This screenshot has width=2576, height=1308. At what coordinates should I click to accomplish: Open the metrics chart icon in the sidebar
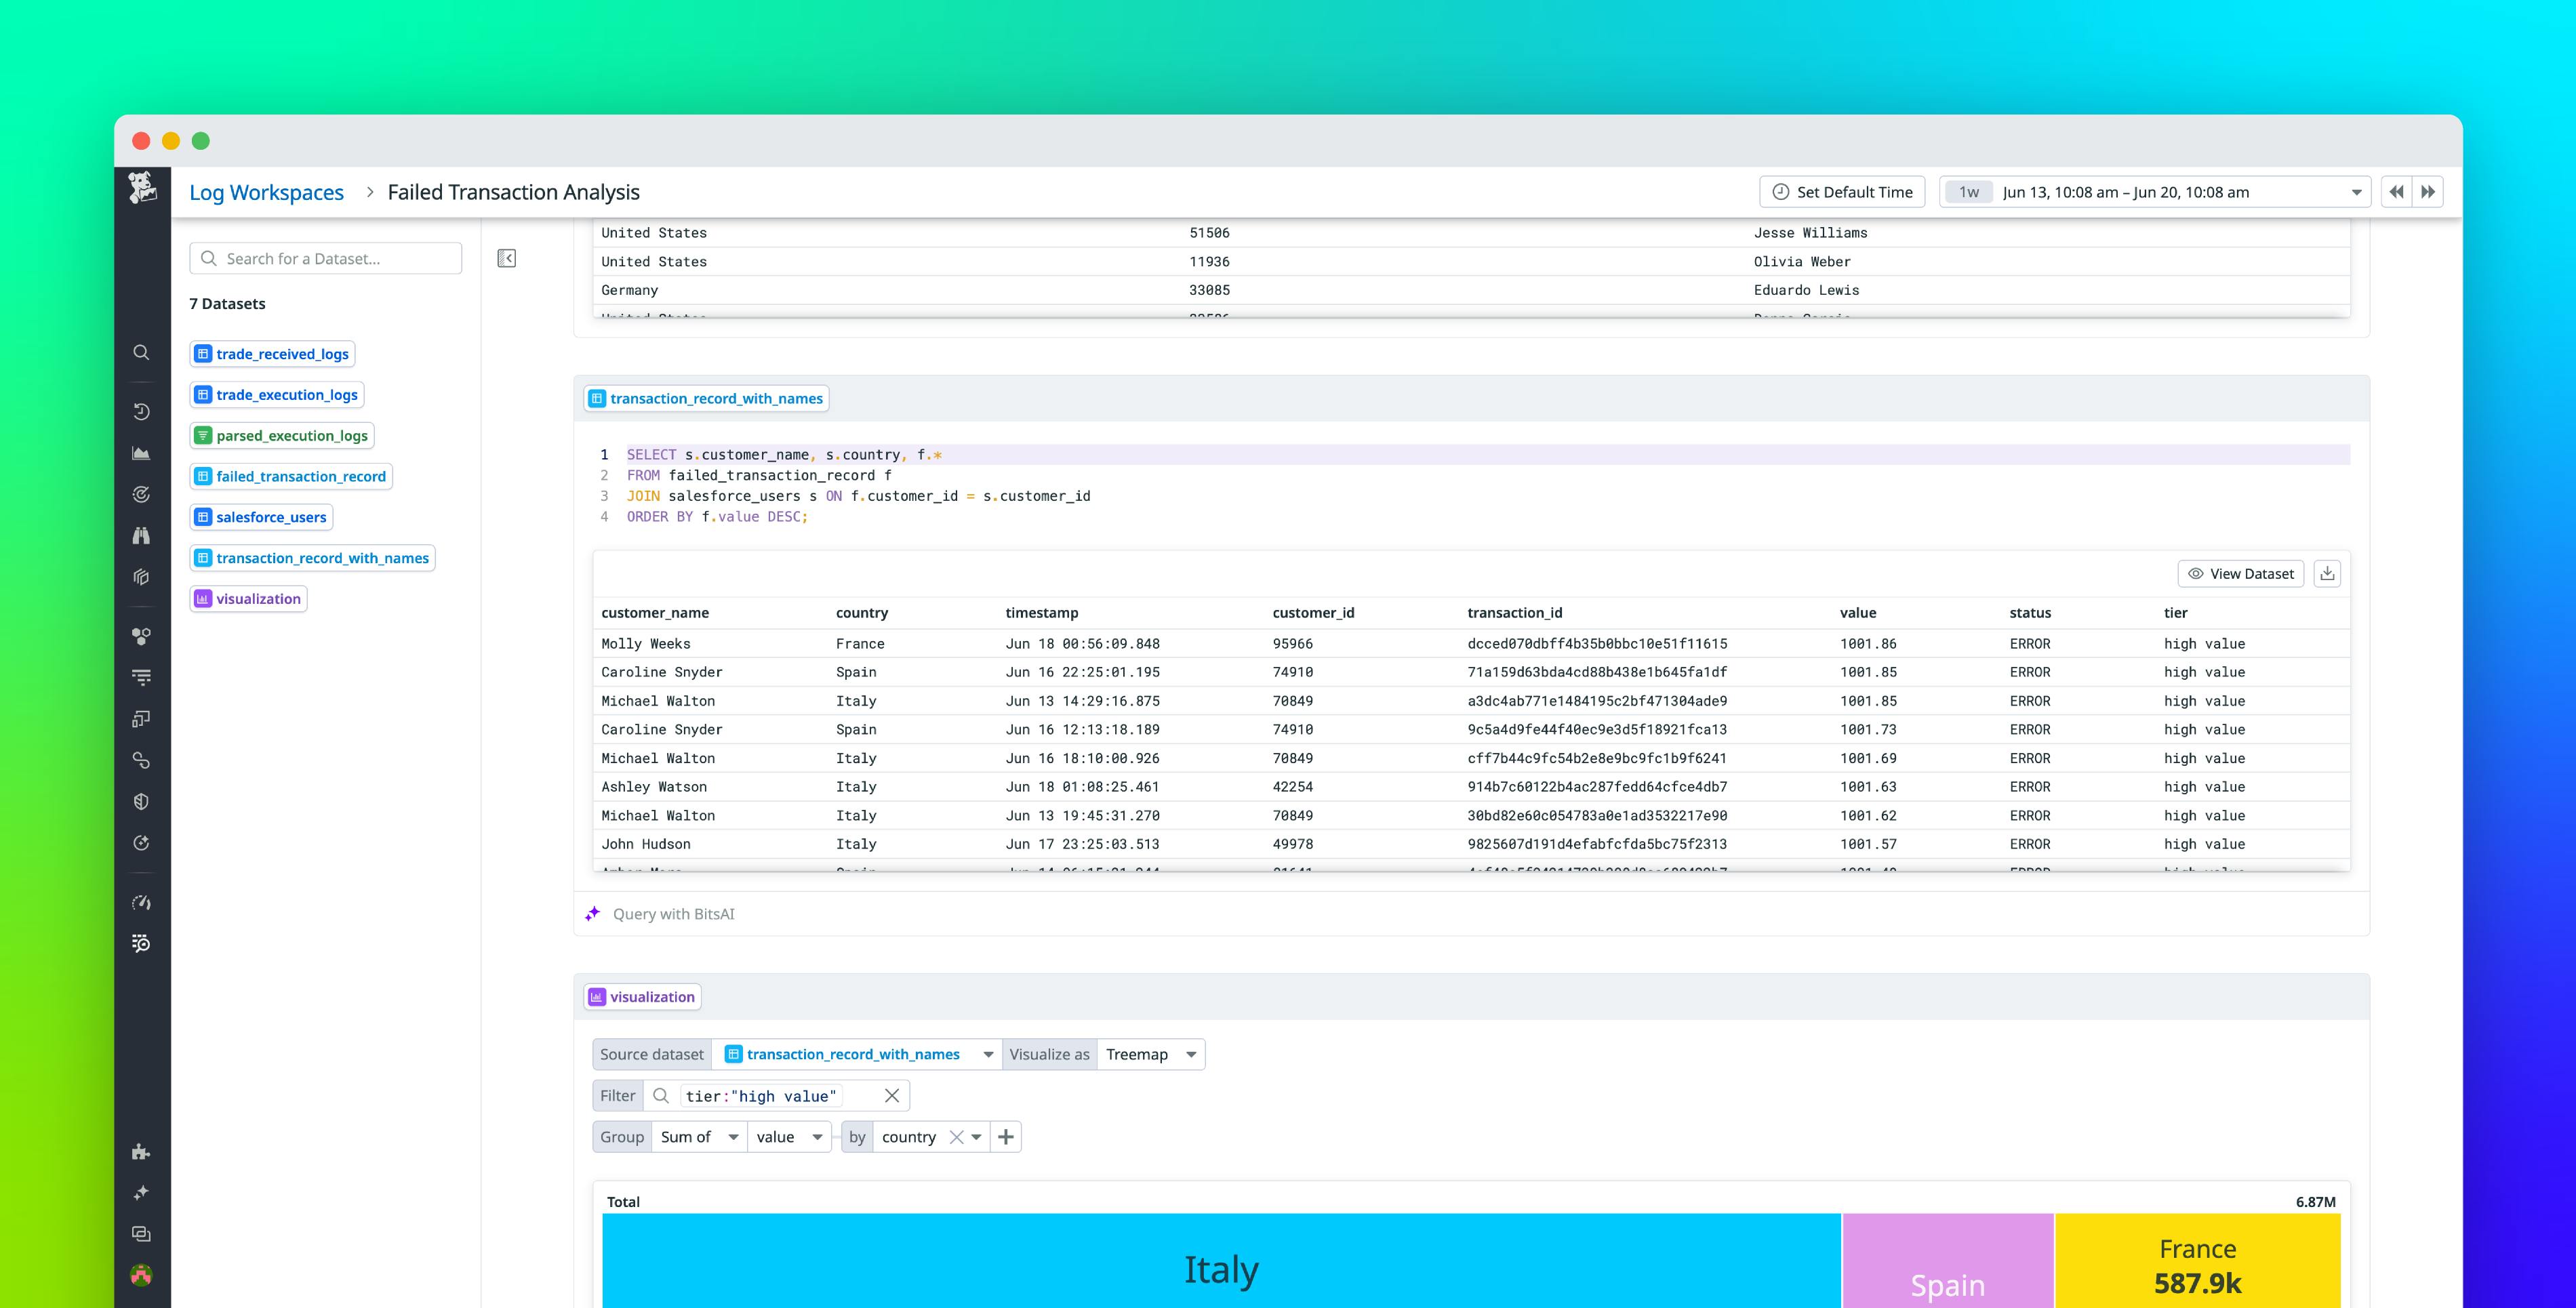point(141,452)
